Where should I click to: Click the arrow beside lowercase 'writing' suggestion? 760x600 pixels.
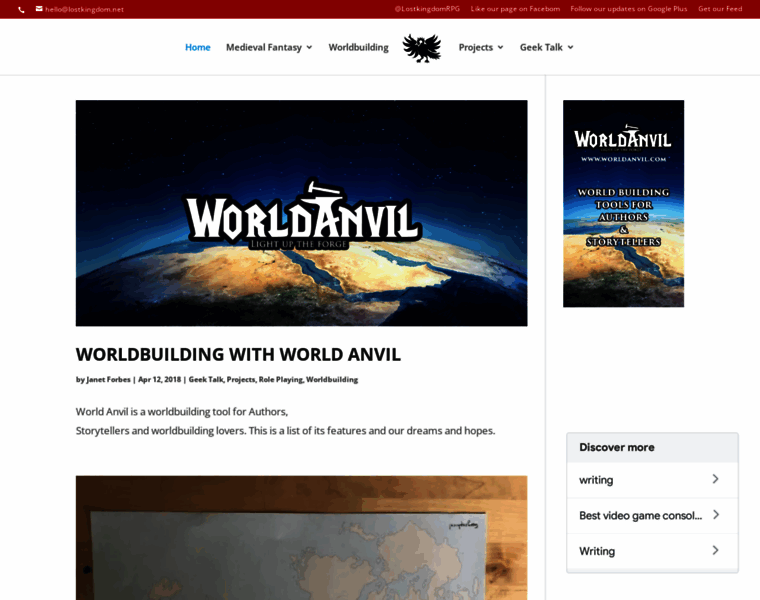[x=715, y=479]
